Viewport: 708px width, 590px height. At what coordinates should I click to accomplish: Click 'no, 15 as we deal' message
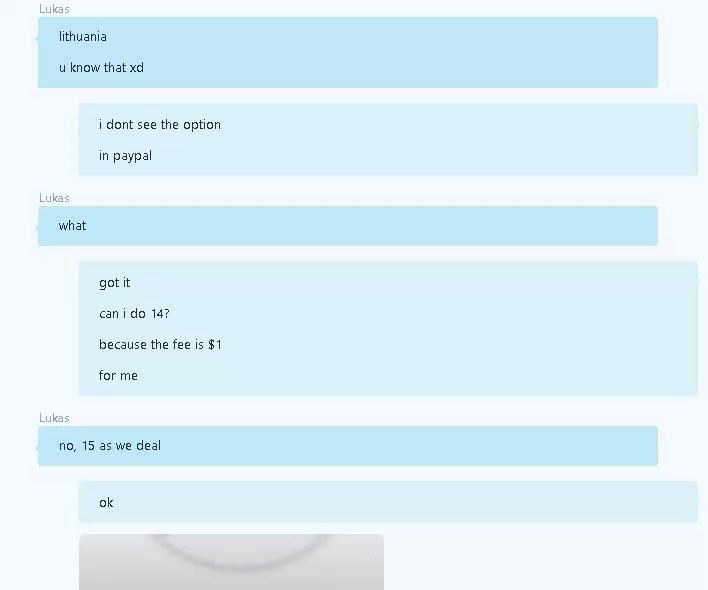click(110, 446)
